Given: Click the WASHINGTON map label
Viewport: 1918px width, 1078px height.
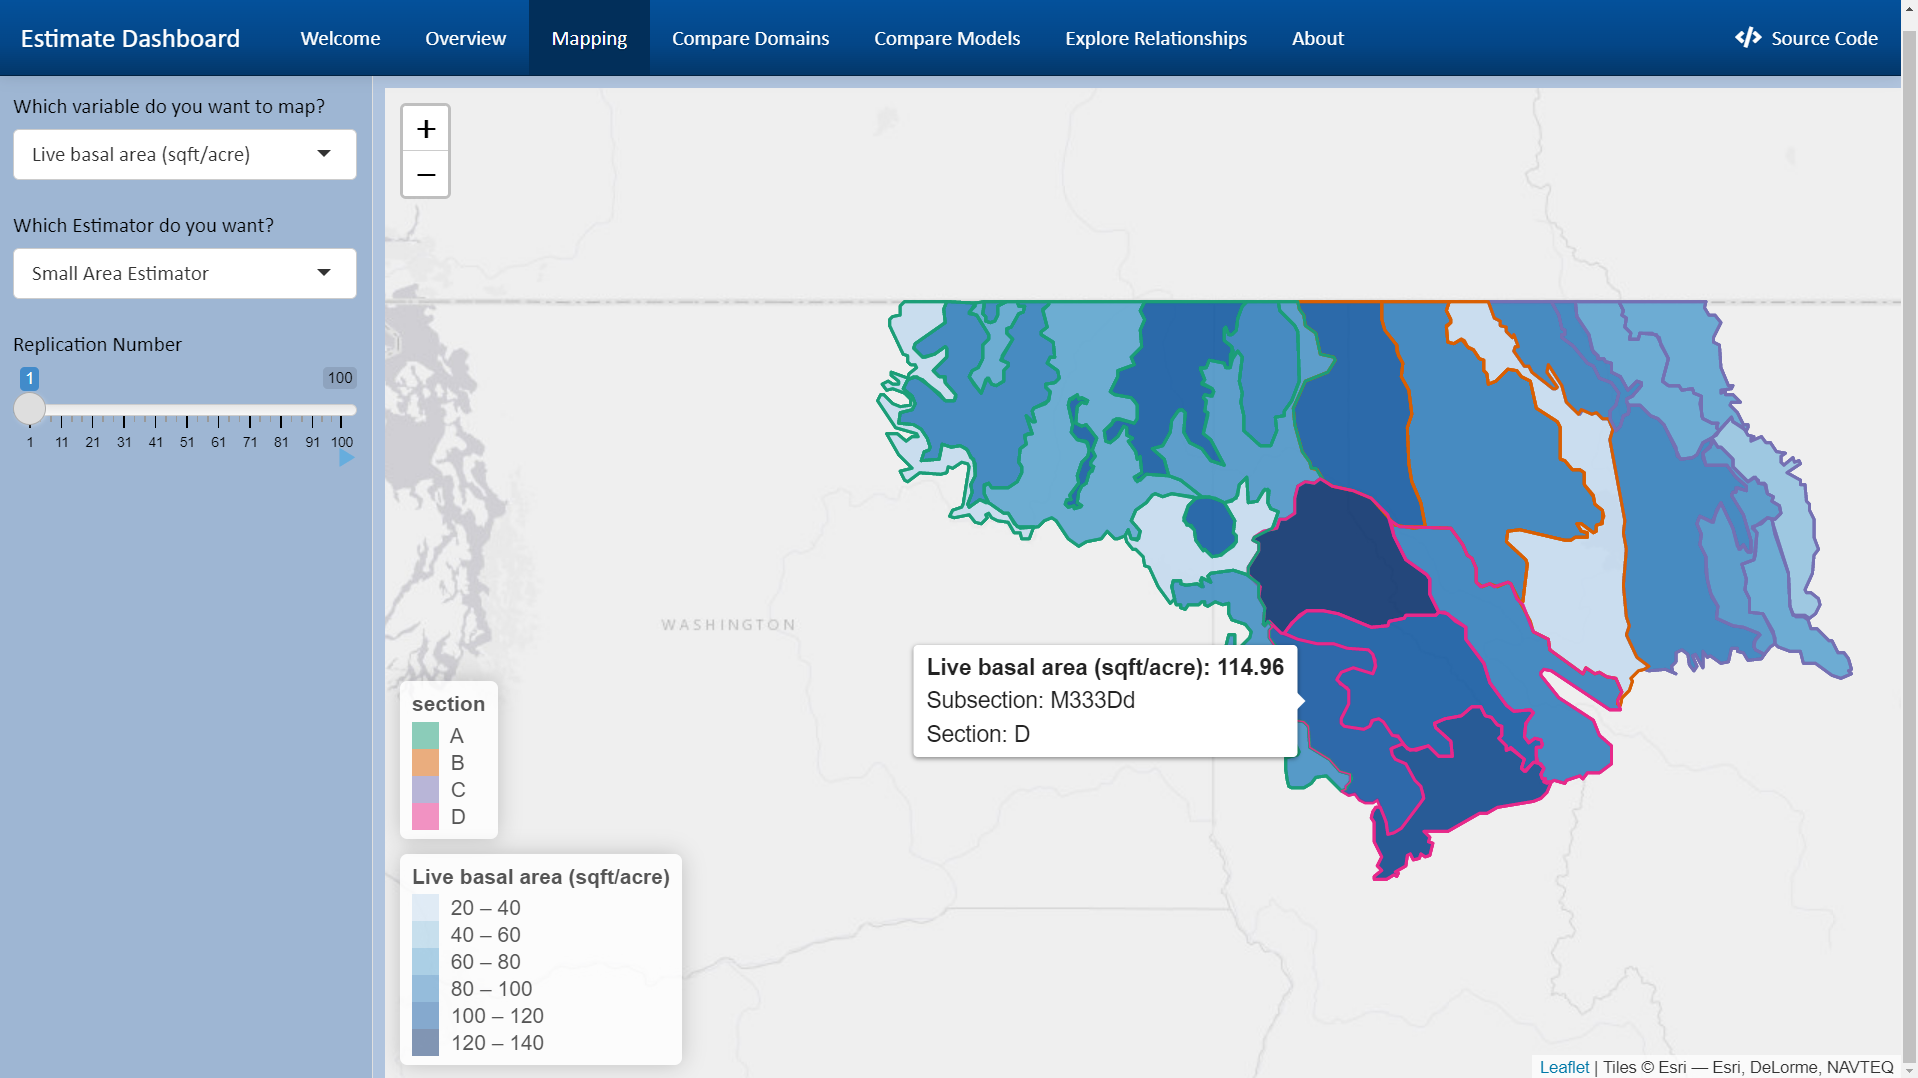Looking at the screenshot, I should coord(729,625).
